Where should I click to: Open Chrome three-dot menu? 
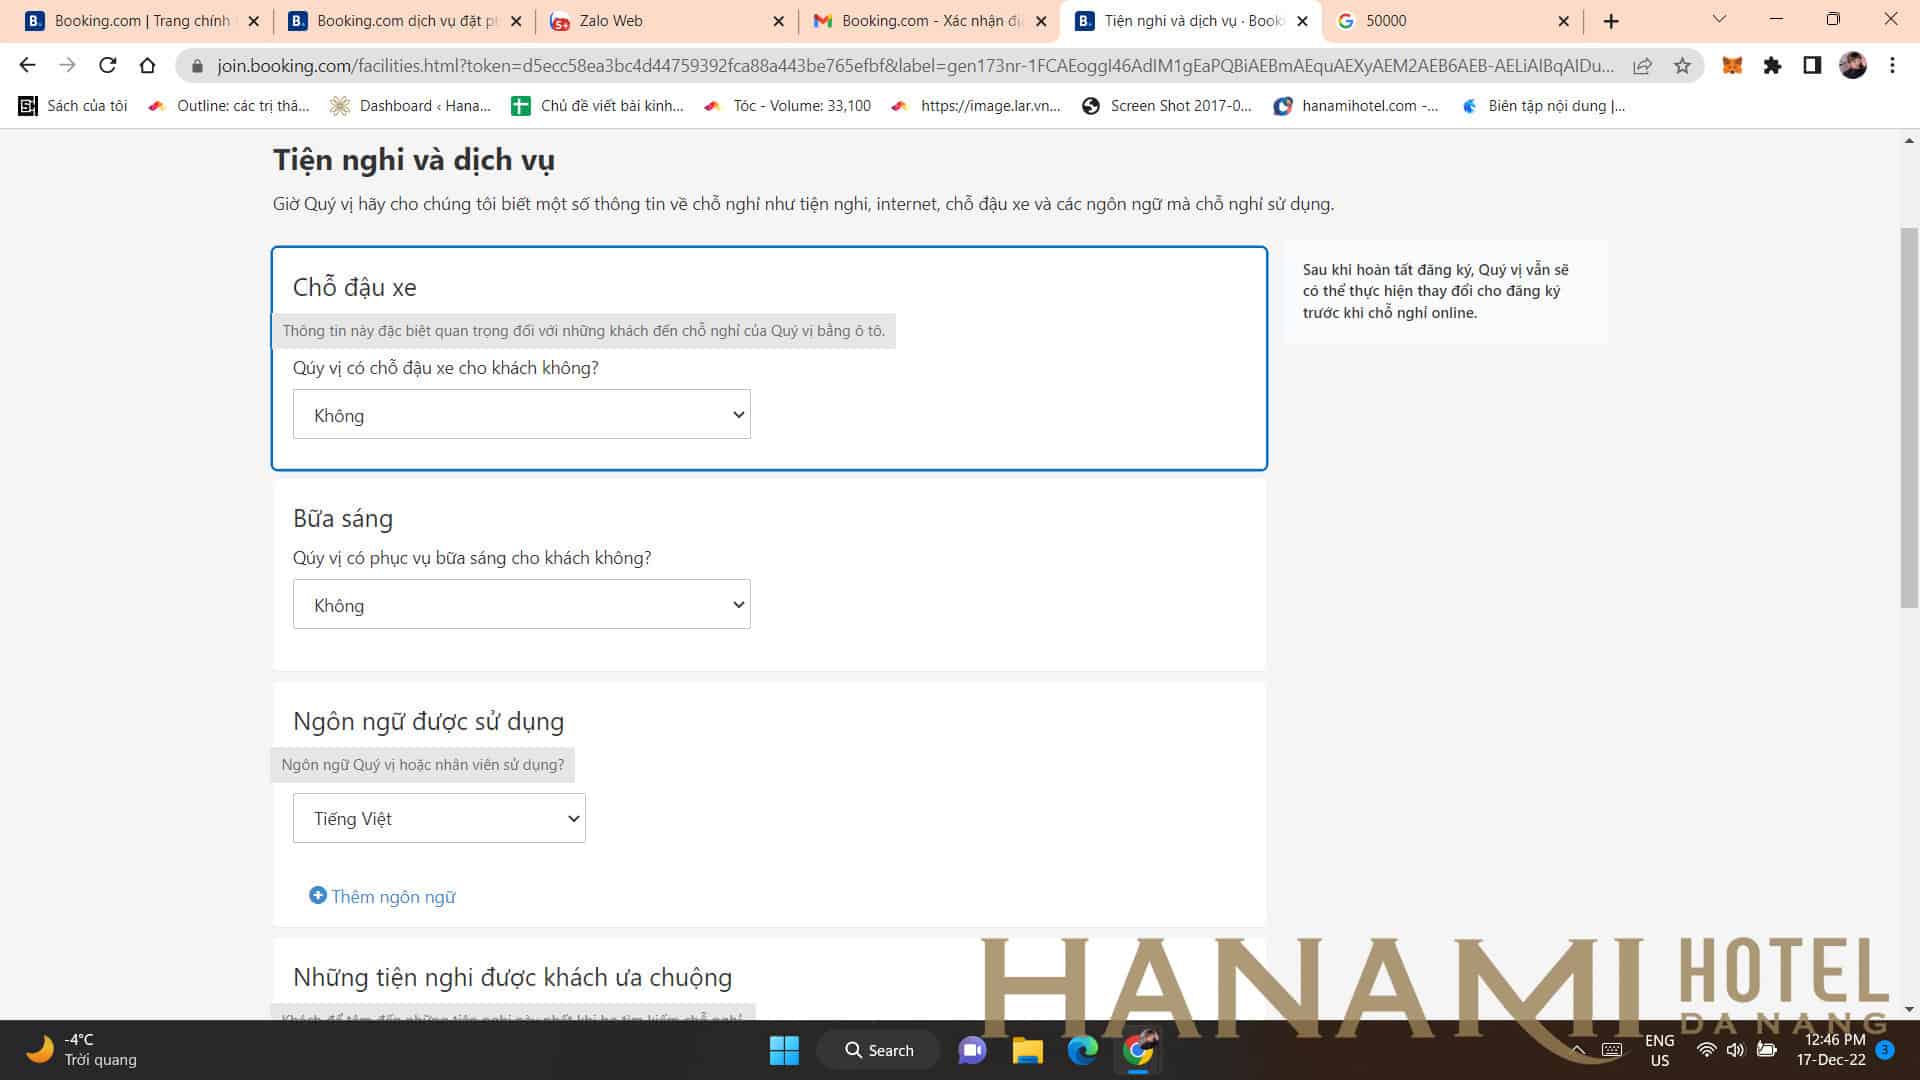coord(1892,66)
